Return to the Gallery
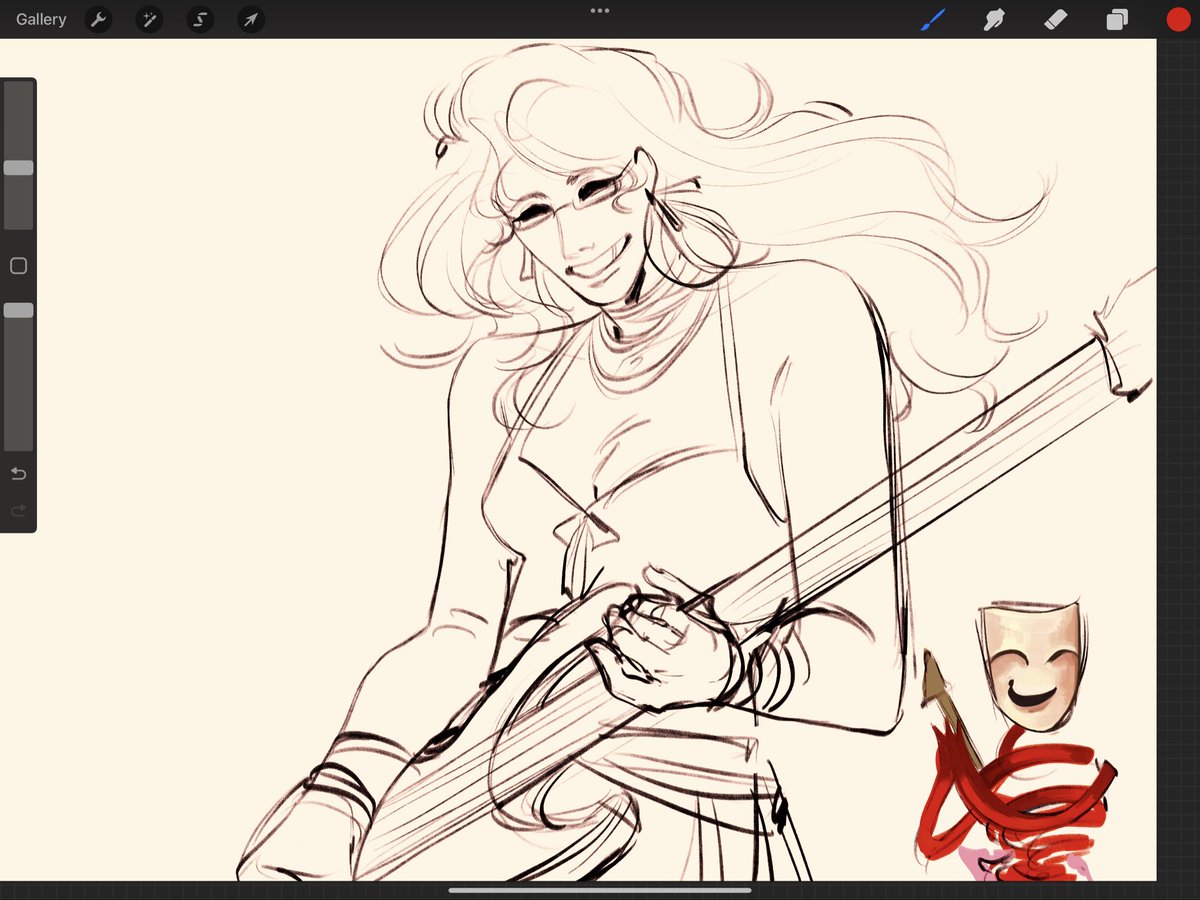The image size is (1200, 900). [41, 19]
